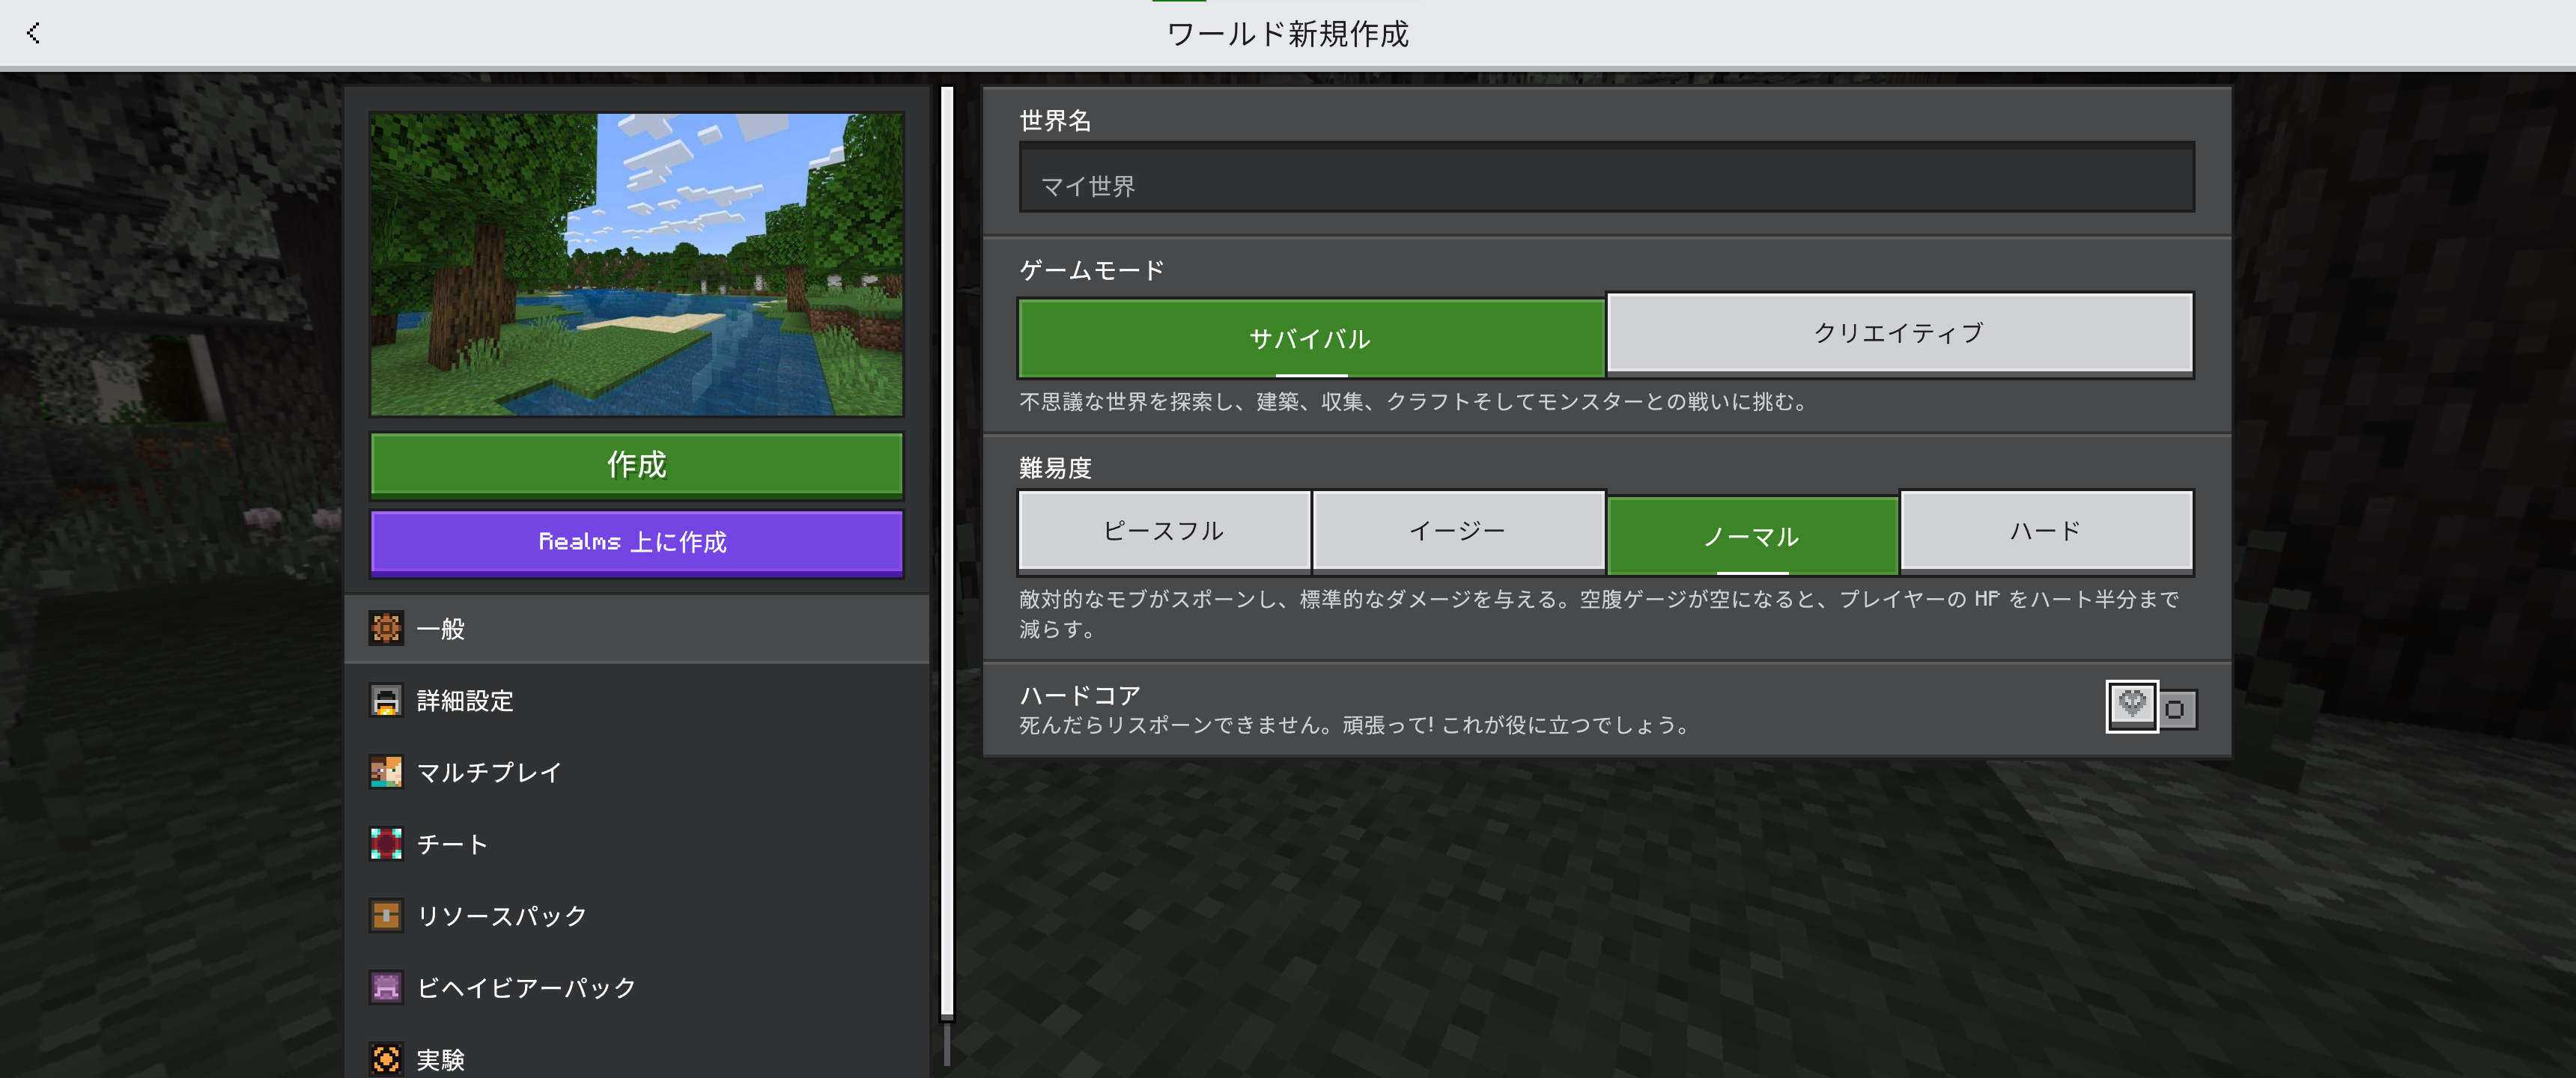Click the furnace icon for 詳細設定
The height and width of the screenshot is (1078, 2576).
click(x=386, y=700)
